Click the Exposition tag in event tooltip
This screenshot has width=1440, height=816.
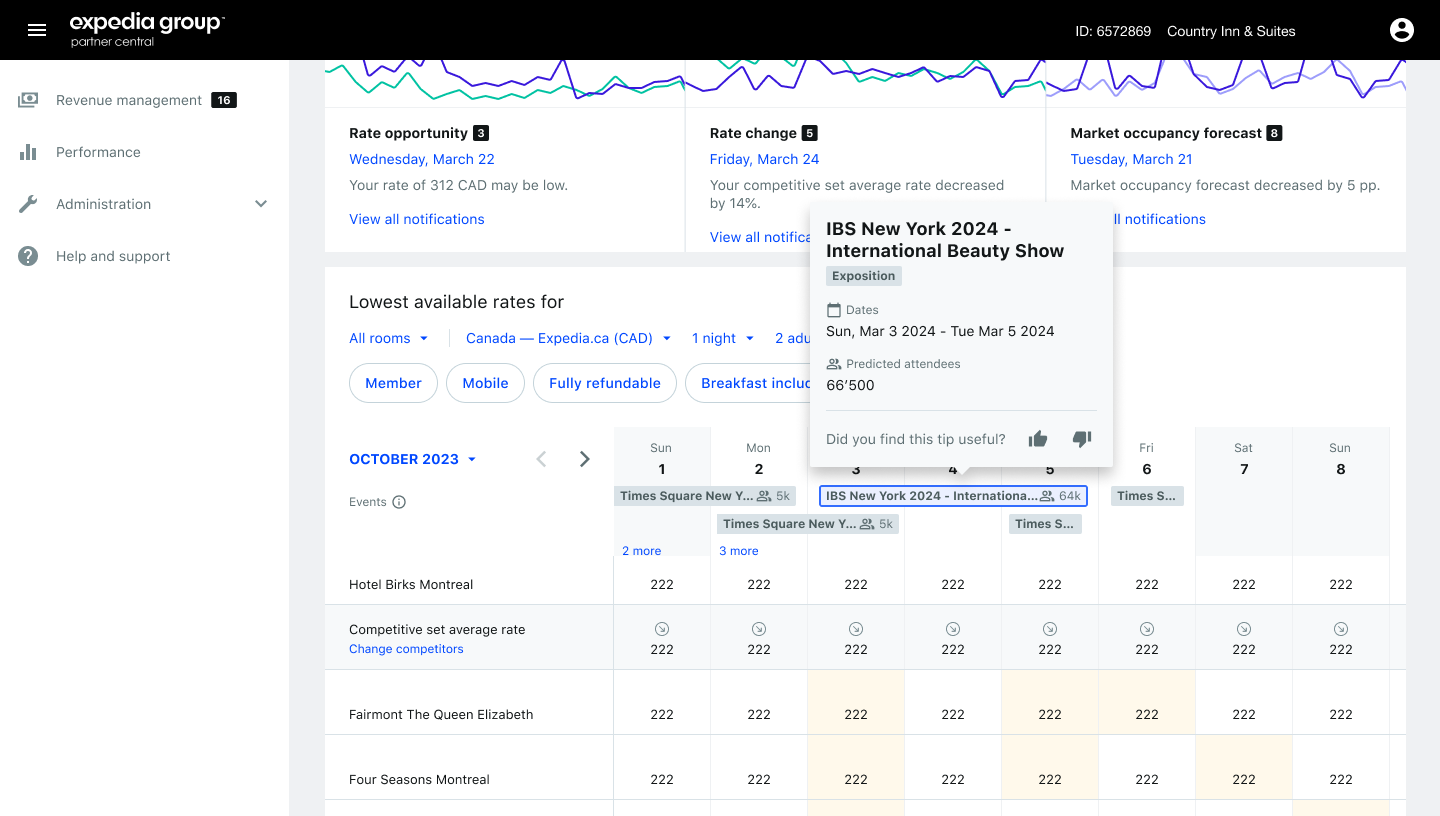point(864,276)
